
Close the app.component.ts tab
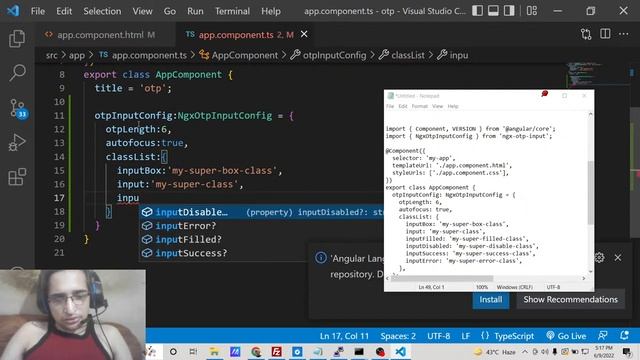[x=304, y=34]
